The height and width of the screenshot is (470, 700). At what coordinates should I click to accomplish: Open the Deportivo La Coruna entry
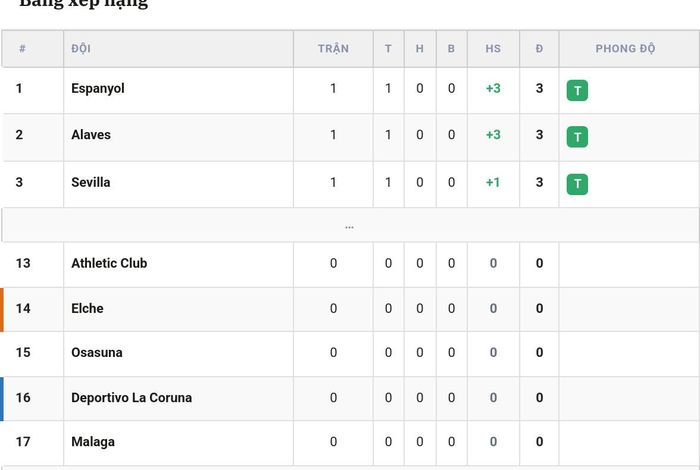click(x=132, y=398)
